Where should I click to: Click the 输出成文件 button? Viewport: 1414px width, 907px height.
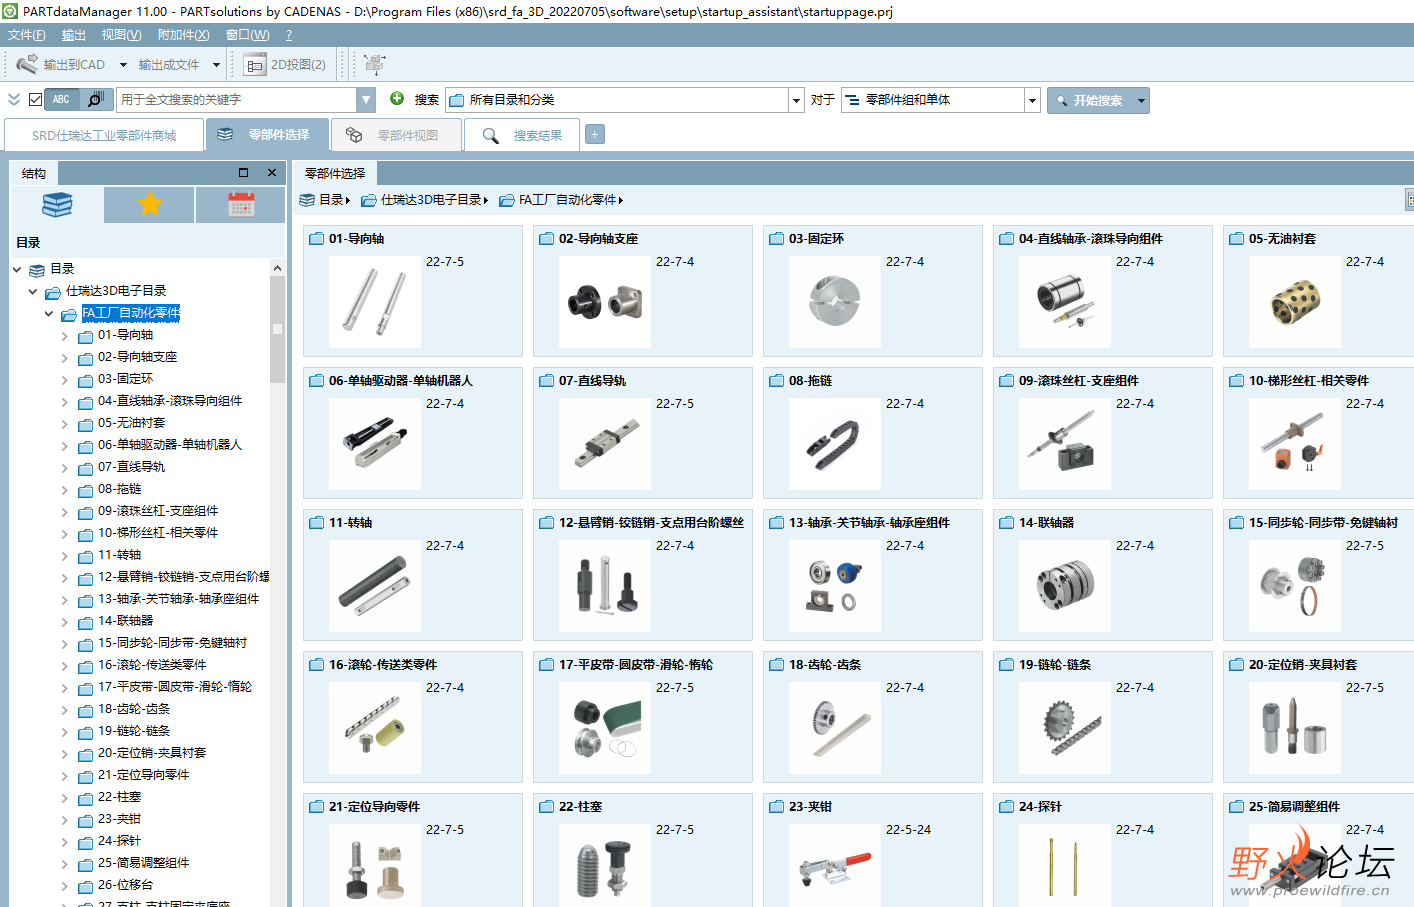[x=169, y=65]
